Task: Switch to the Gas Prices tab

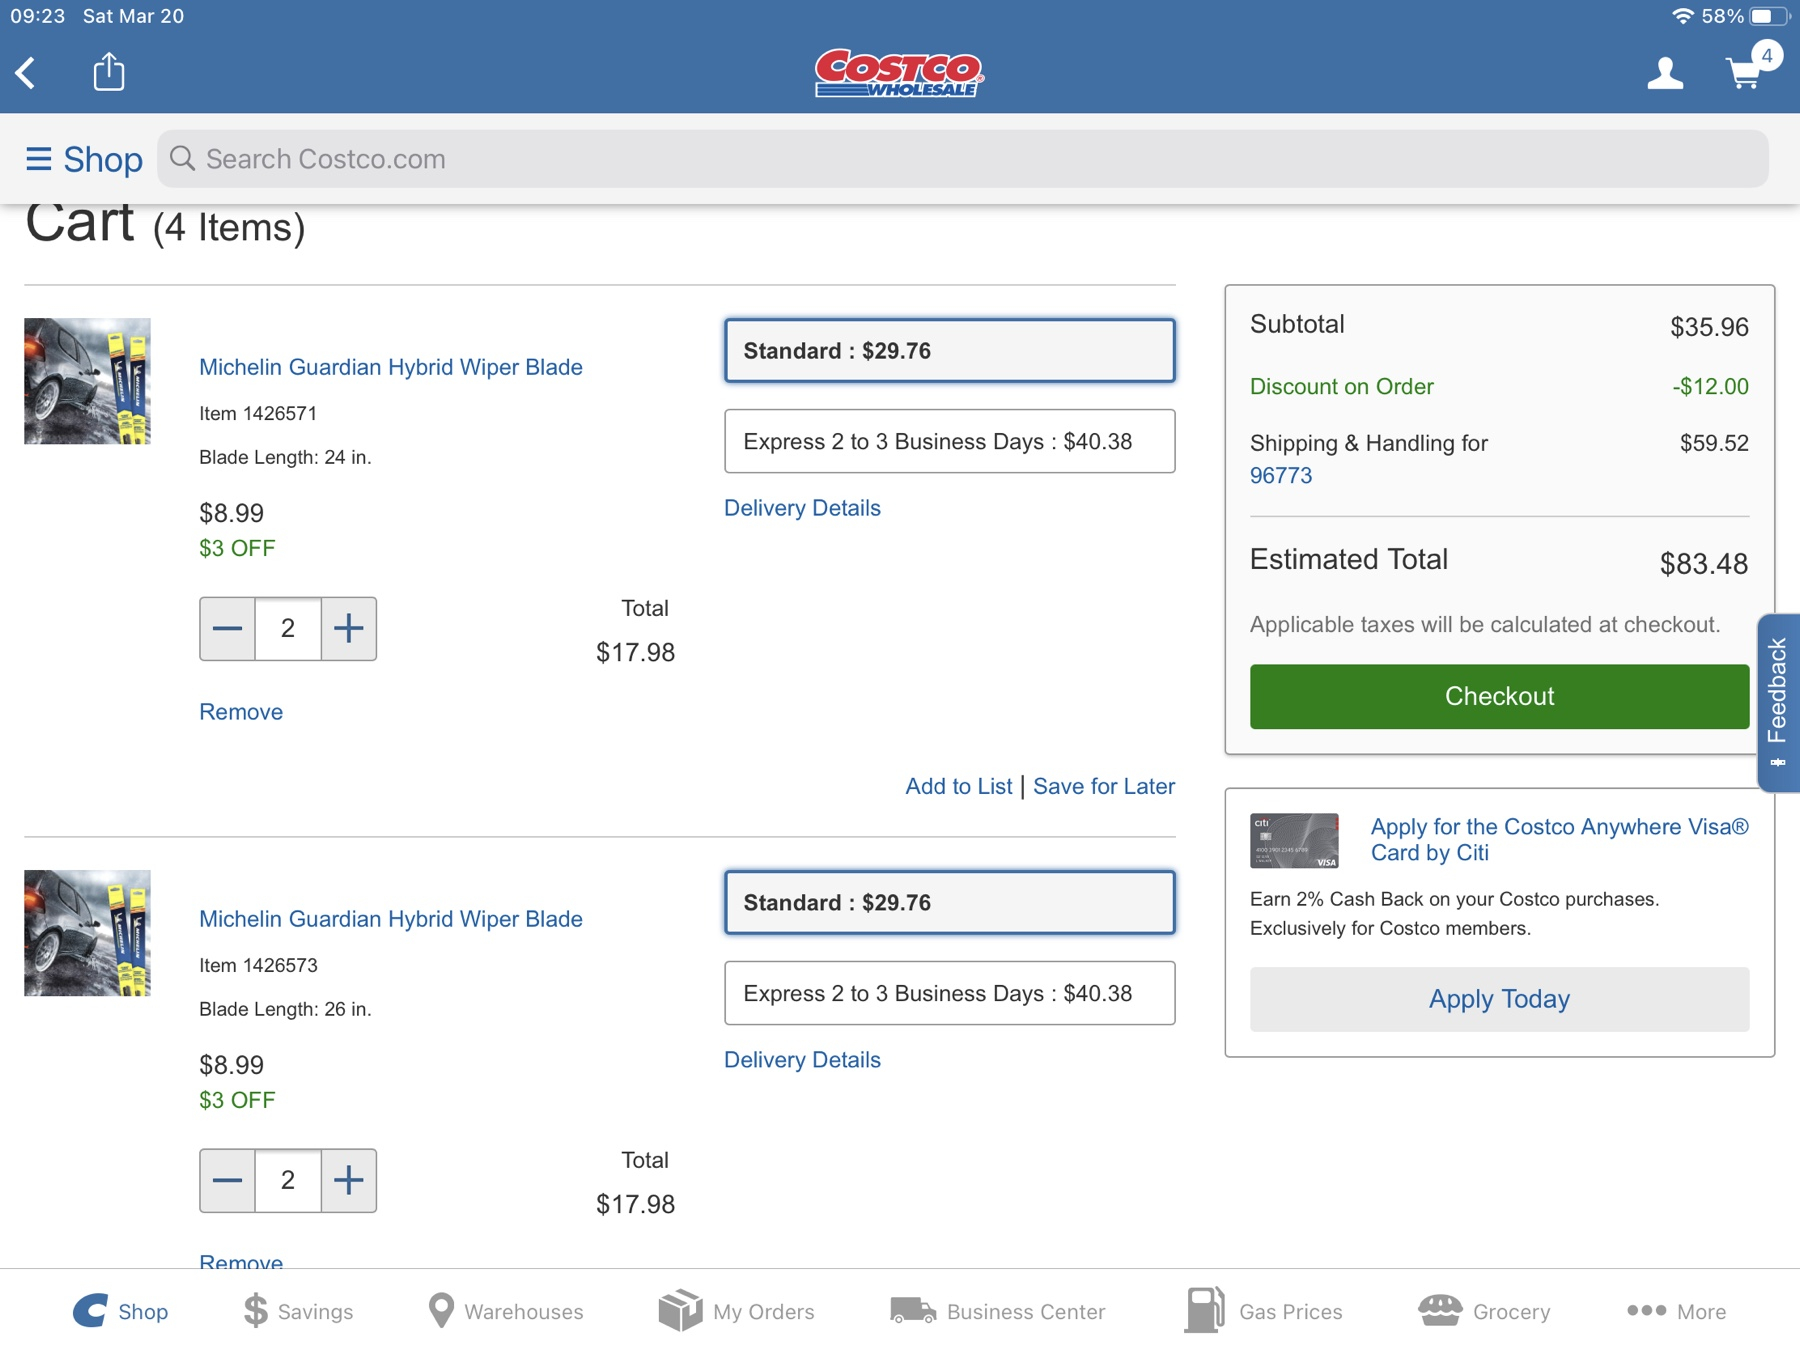Action: click(1263, 1311)
